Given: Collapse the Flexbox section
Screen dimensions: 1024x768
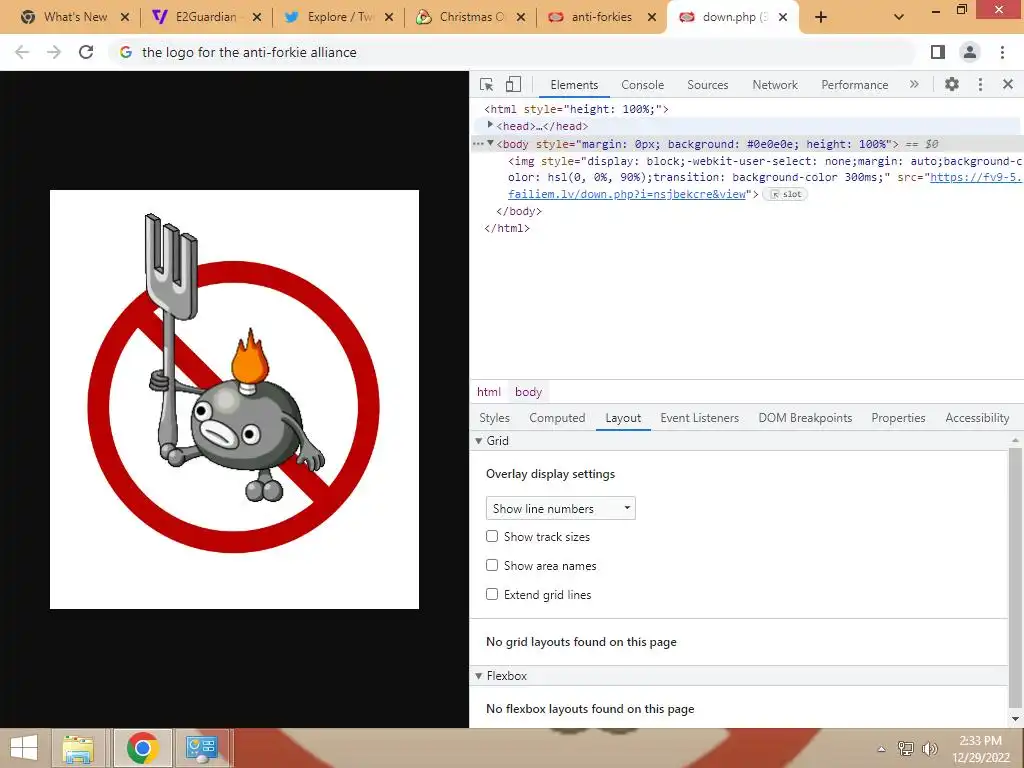Looking at the screenshot, I should 479,676.
